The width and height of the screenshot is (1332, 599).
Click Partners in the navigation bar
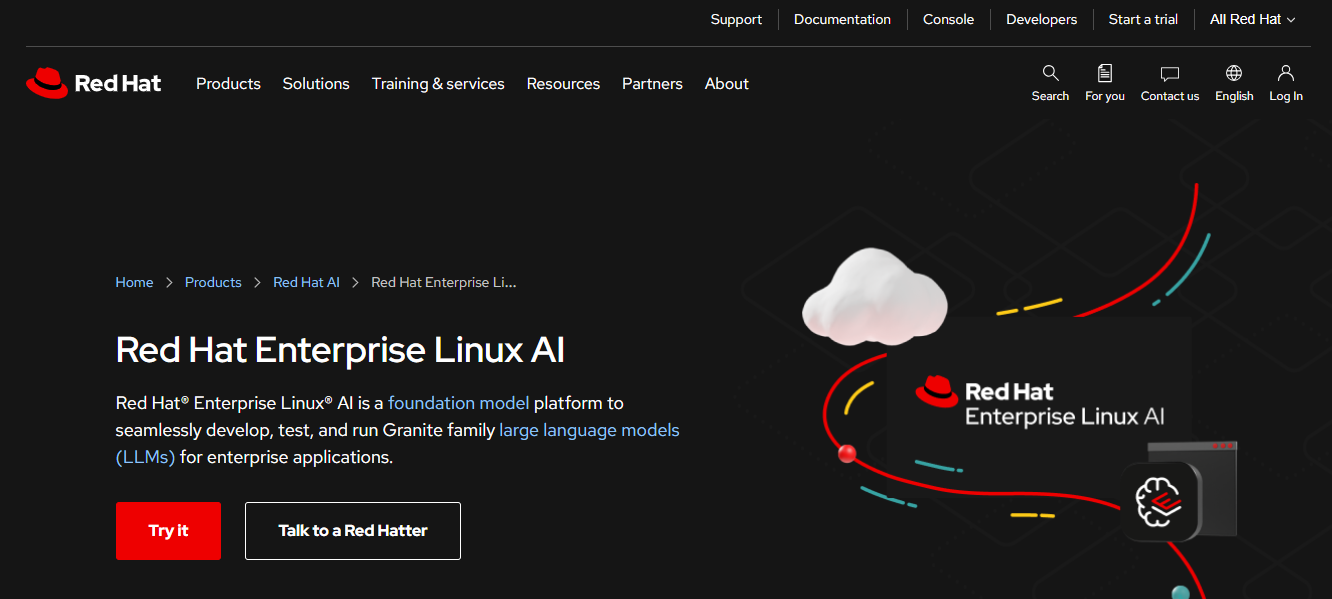tap(652, 84)
